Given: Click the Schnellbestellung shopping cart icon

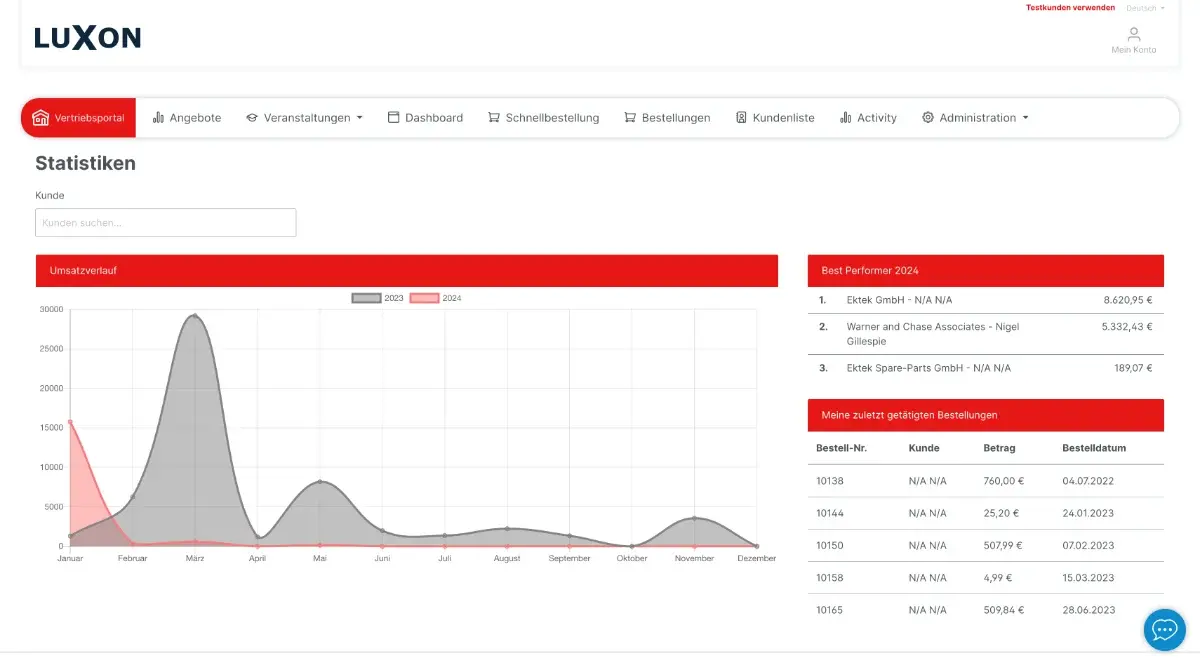Looking at the screenshot, I should [492, 117].
